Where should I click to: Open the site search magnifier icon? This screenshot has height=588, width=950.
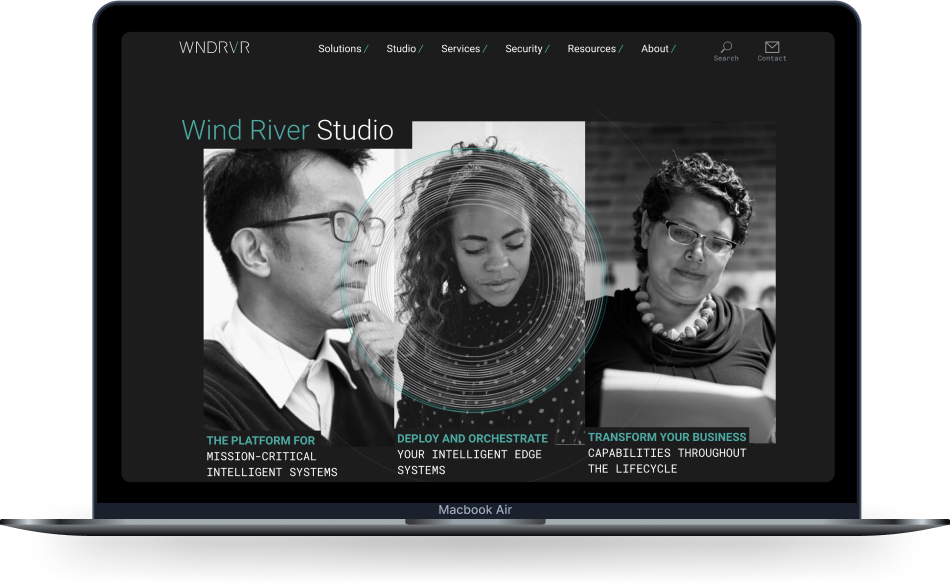(x=726, y=46)
